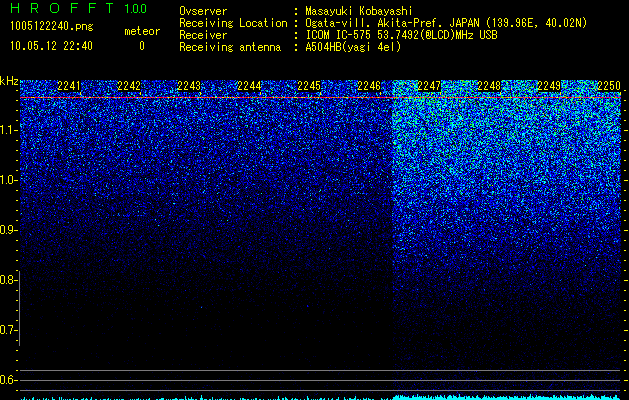Click the cyan signal level graph at bottom

pyautogui.click(x=320, y=397)
